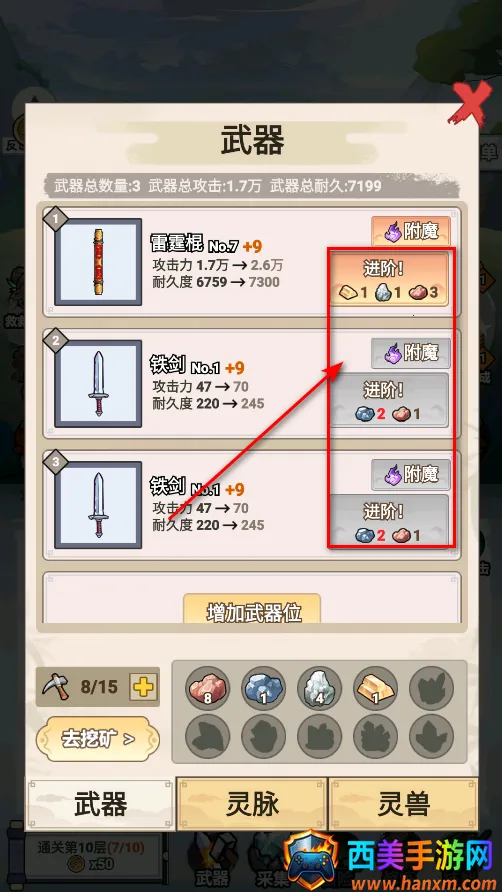Switch to the 灵脉 tab
Viewport: 502px width, 892px height.
pos(252,804)
